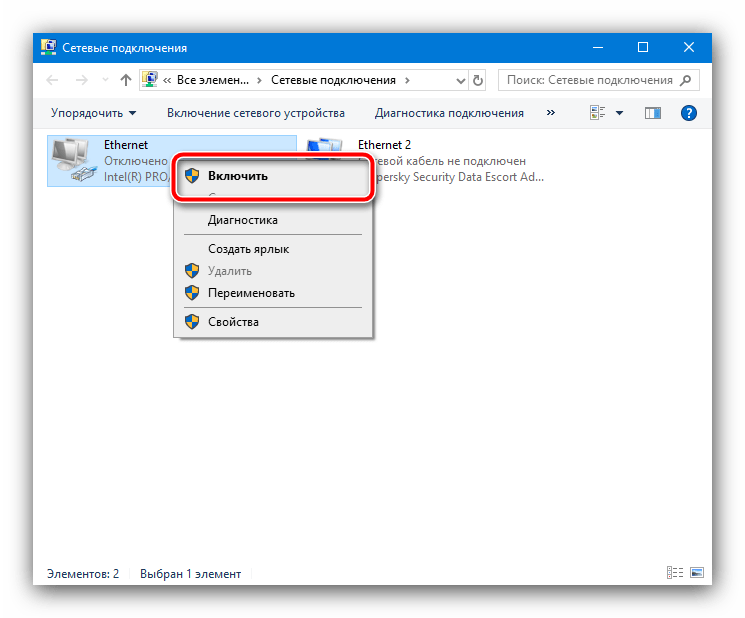Viewport: 745px width, 618px height.
Task: Switch to large icons view in status bar
Action: tap(697, 572)
